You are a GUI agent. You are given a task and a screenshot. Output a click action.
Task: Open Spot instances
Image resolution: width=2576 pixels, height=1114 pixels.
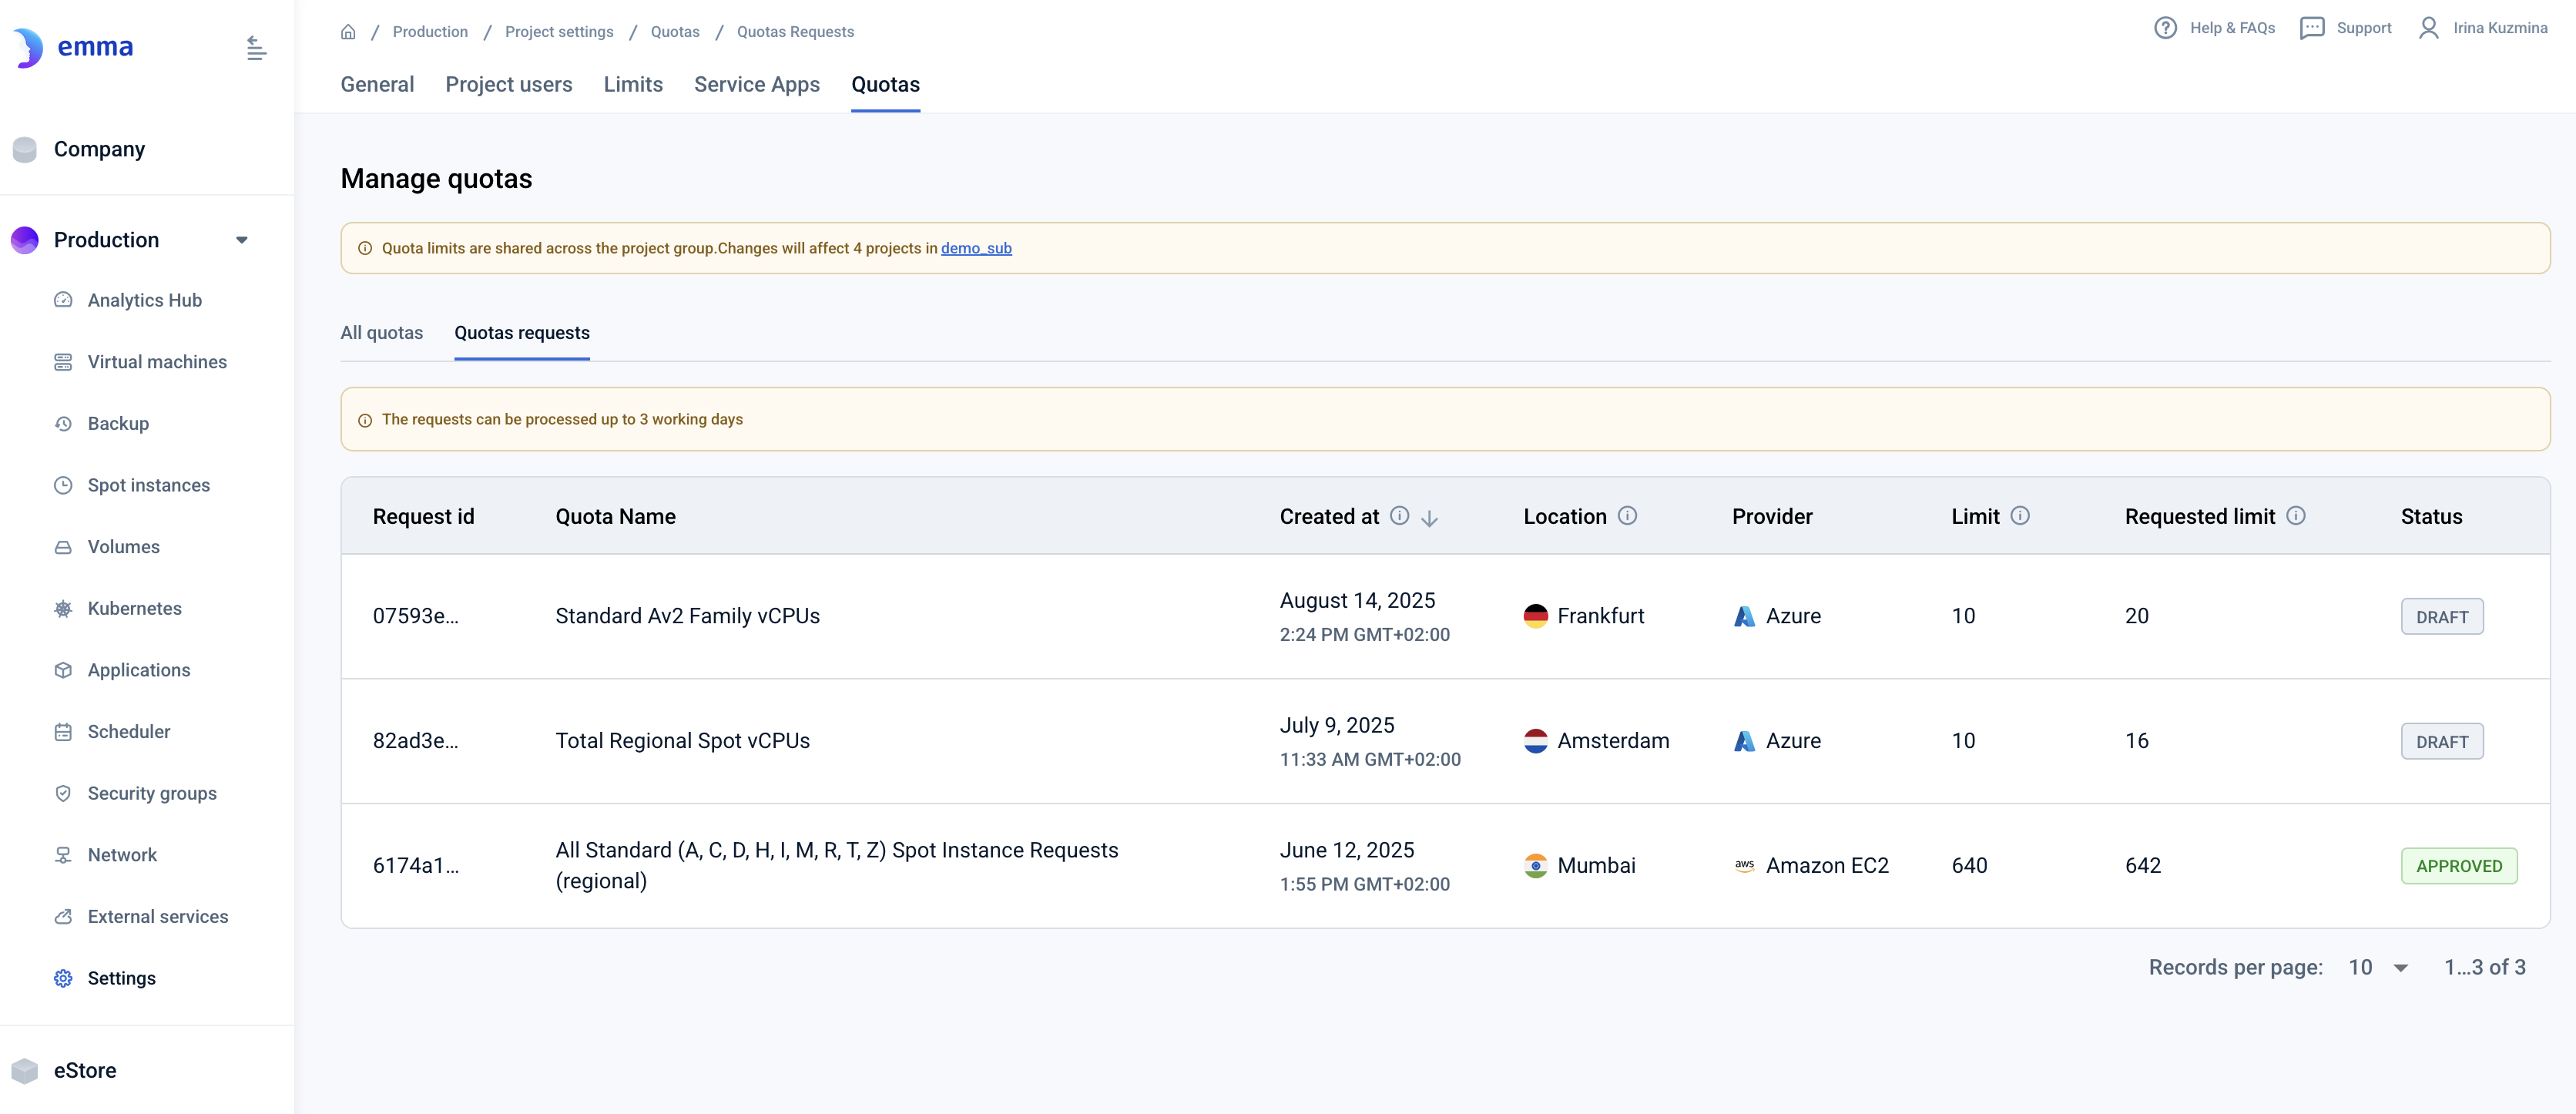[x=148, y=485]
